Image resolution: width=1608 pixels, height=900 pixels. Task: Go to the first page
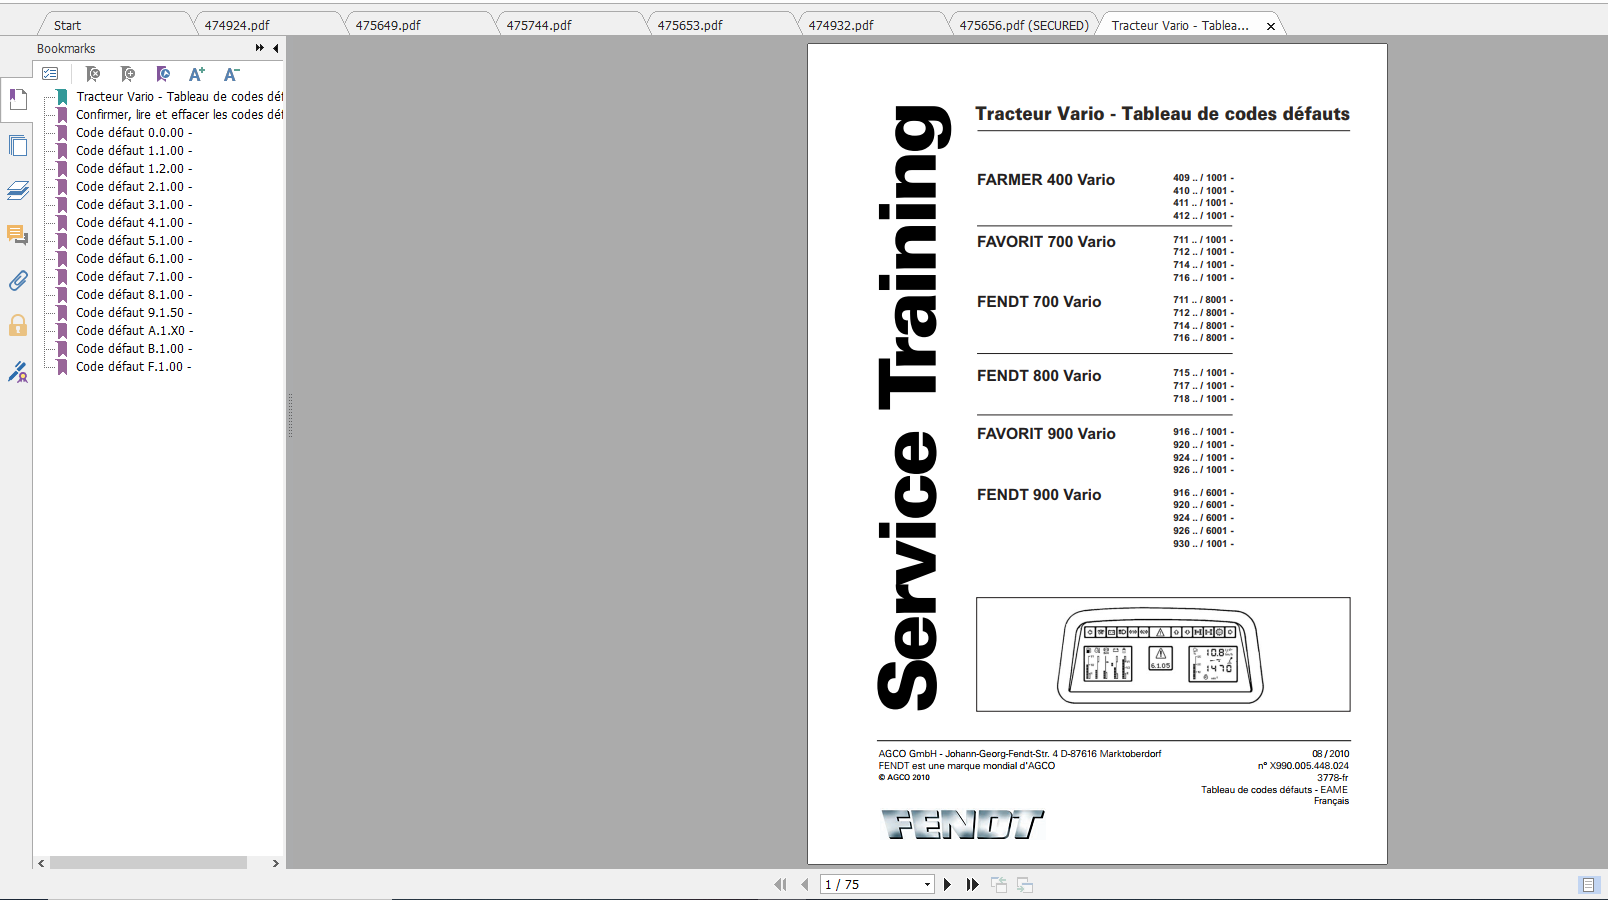pyautogui.click(x=781, y=884)
